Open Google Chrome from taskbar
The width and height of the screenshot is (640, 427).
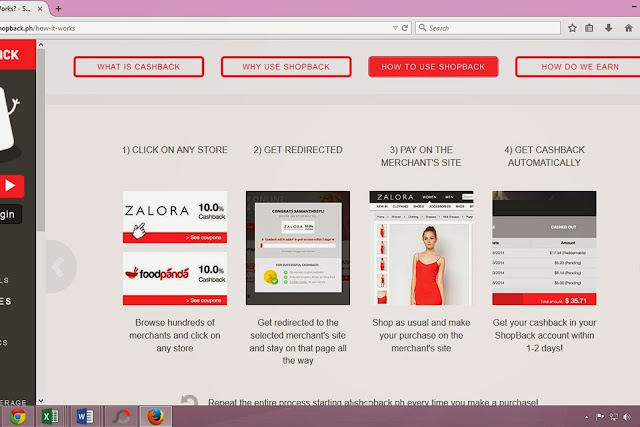(x=18, y=416)
